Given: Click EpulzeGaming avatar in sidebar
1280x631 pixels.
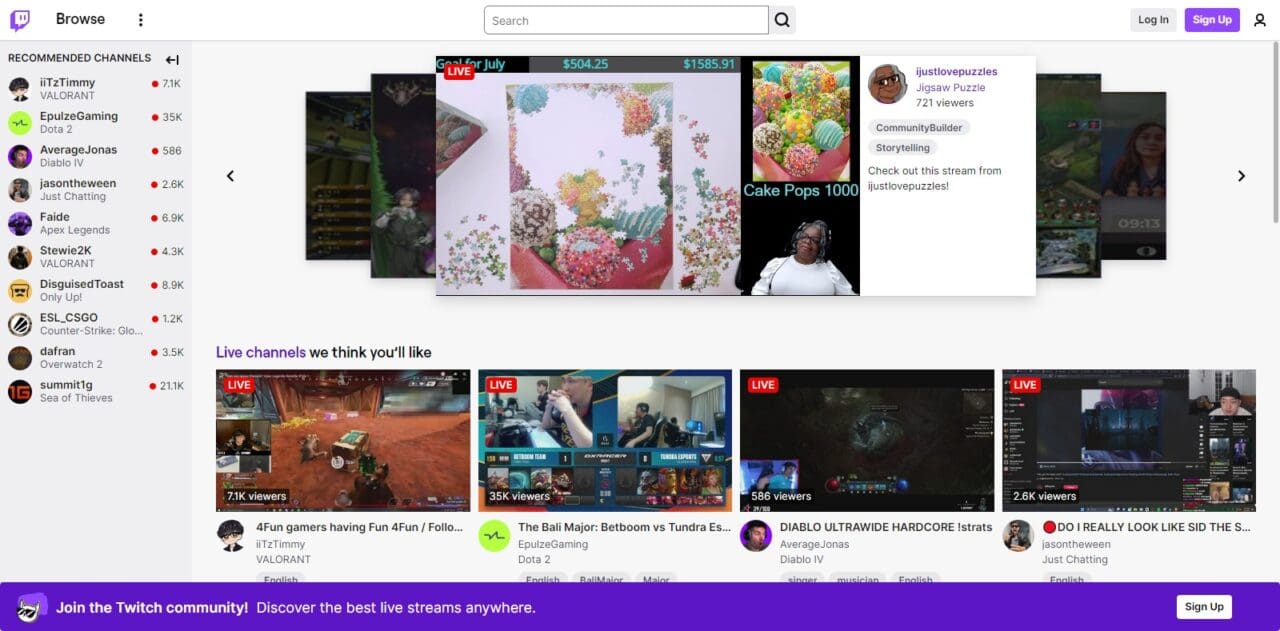Looking at the screenshot, I should 20,123.
